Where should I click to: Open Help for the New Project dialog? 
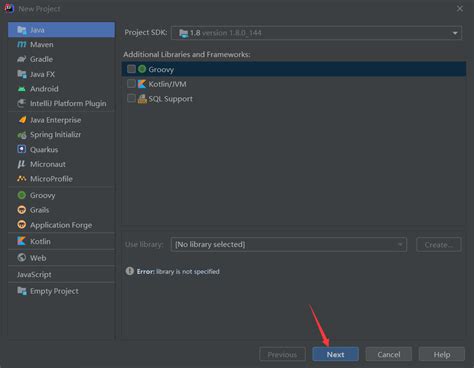[x=442, y=354]
